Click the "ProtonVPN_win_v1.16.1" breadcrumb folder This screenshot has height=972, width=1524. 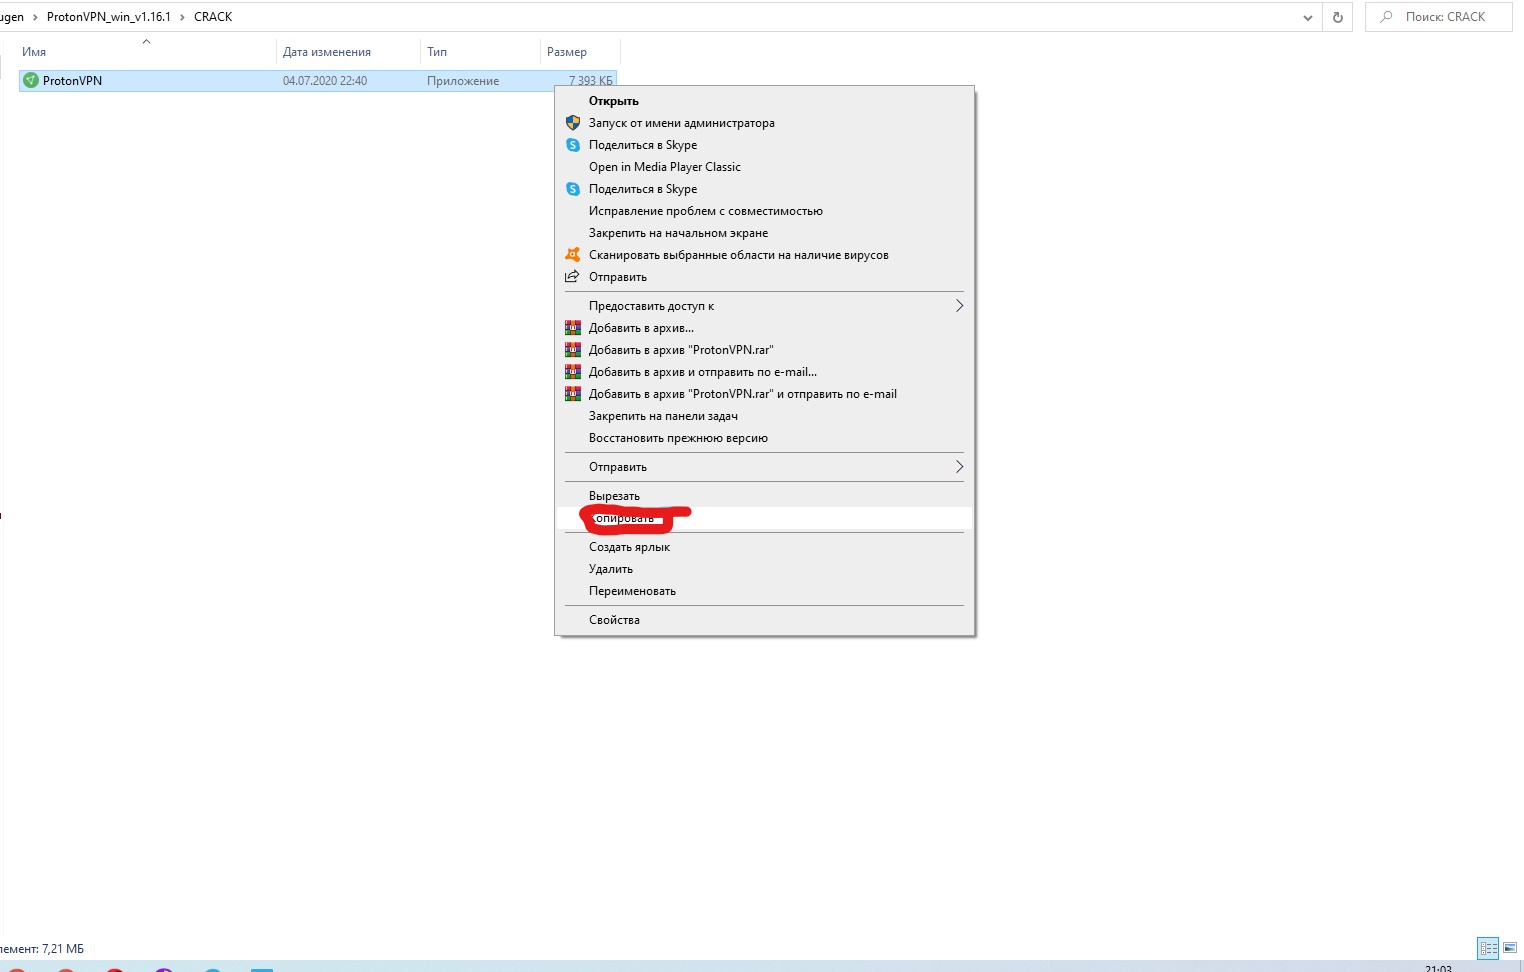pyautogui.click(x=108, y=17)
